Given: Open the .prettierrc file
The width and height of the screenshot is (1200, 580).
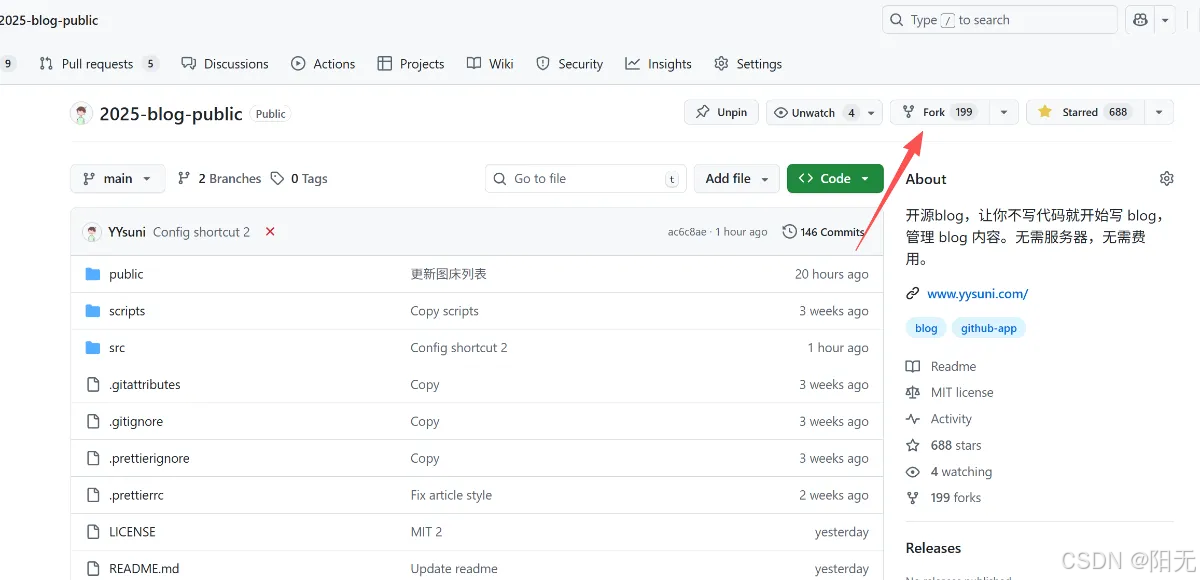Looking at the screenshot, I should point(136,495).
